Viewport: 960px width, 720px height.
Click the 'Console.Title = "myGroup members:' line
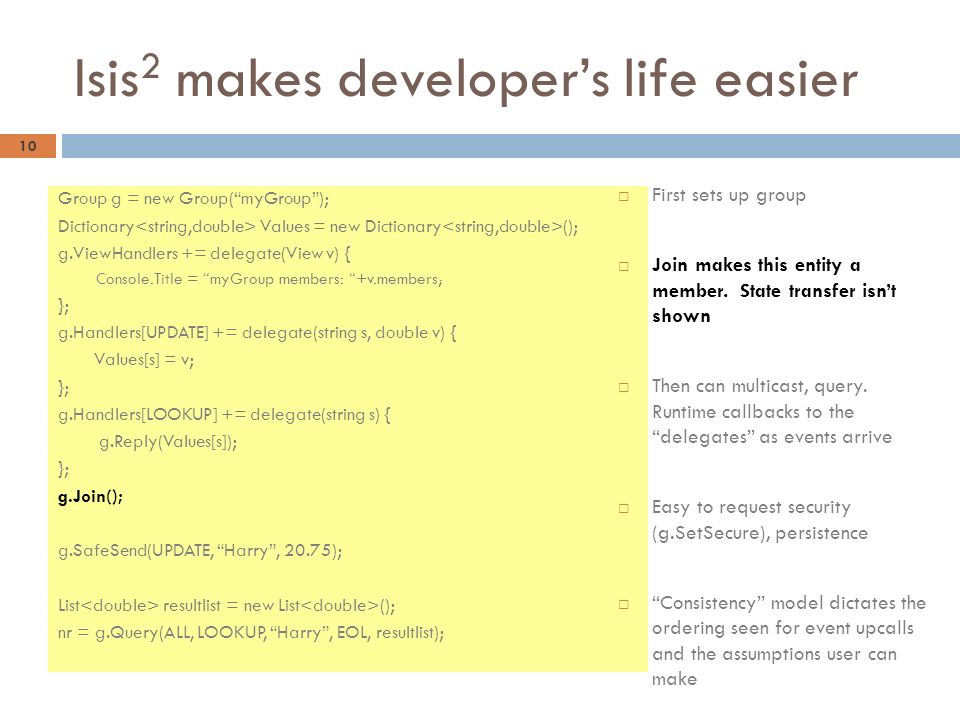click(x=269, y=279)
